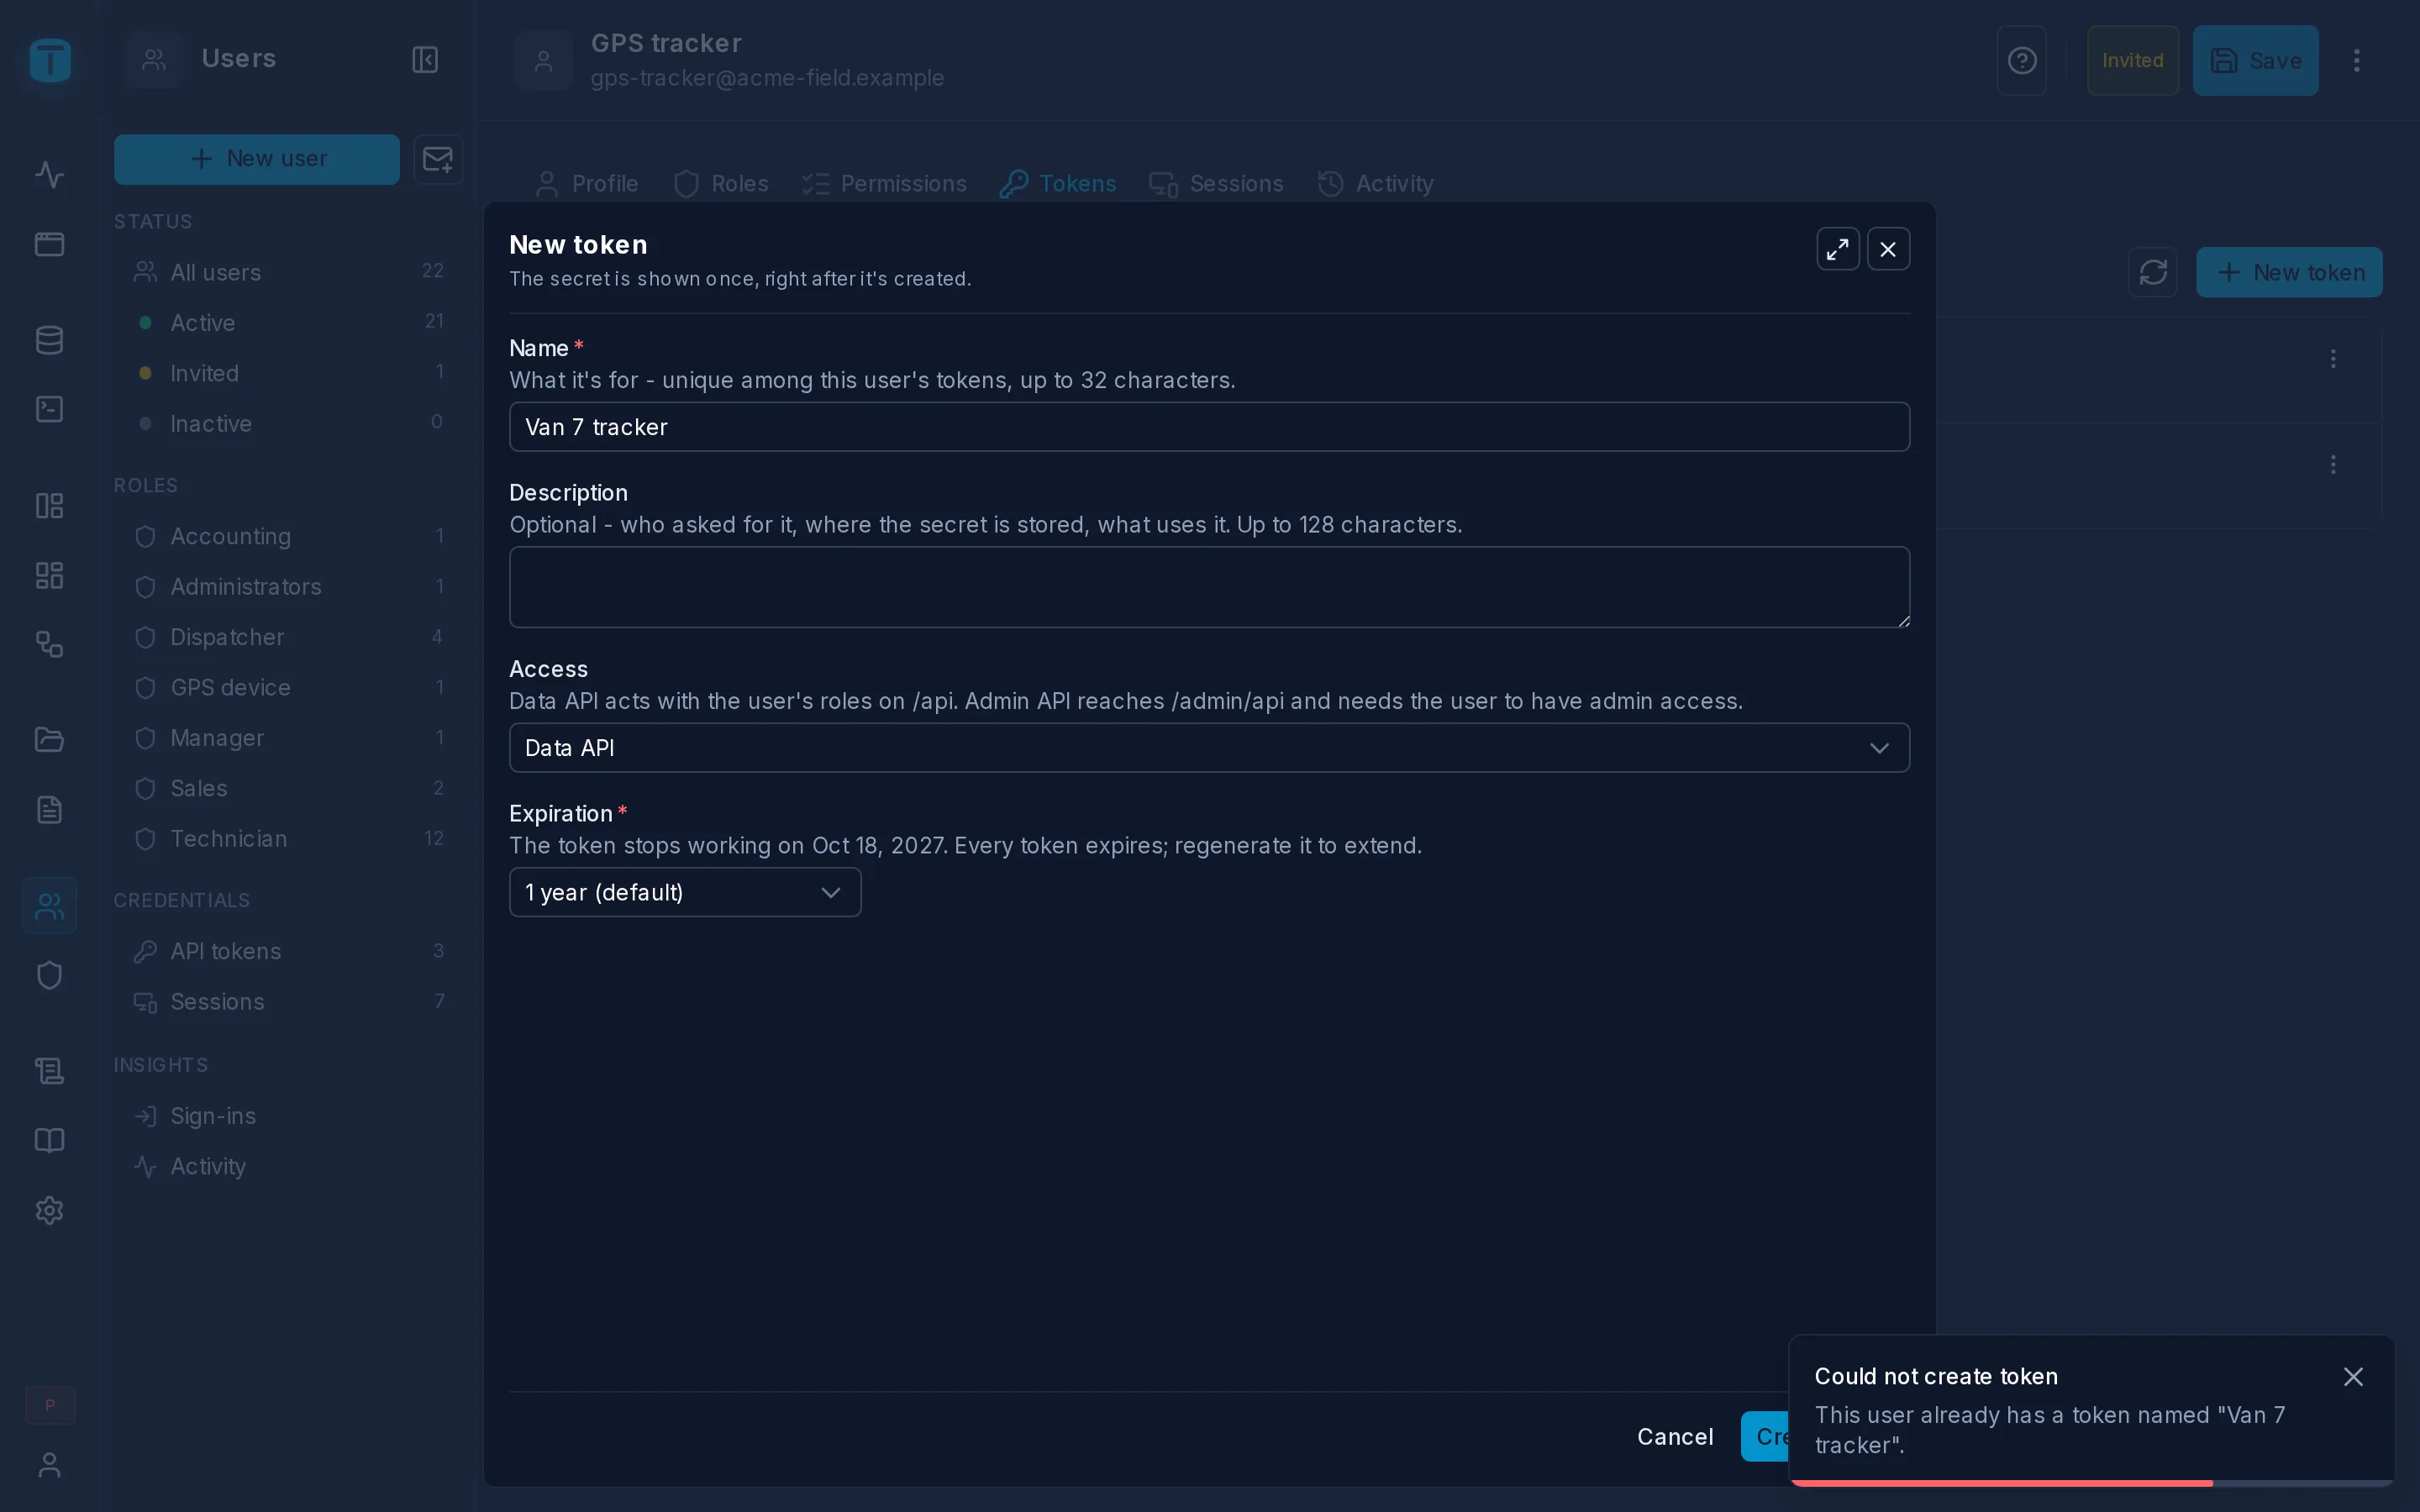Focus the empty Description text area

(x=1209, y=587)
